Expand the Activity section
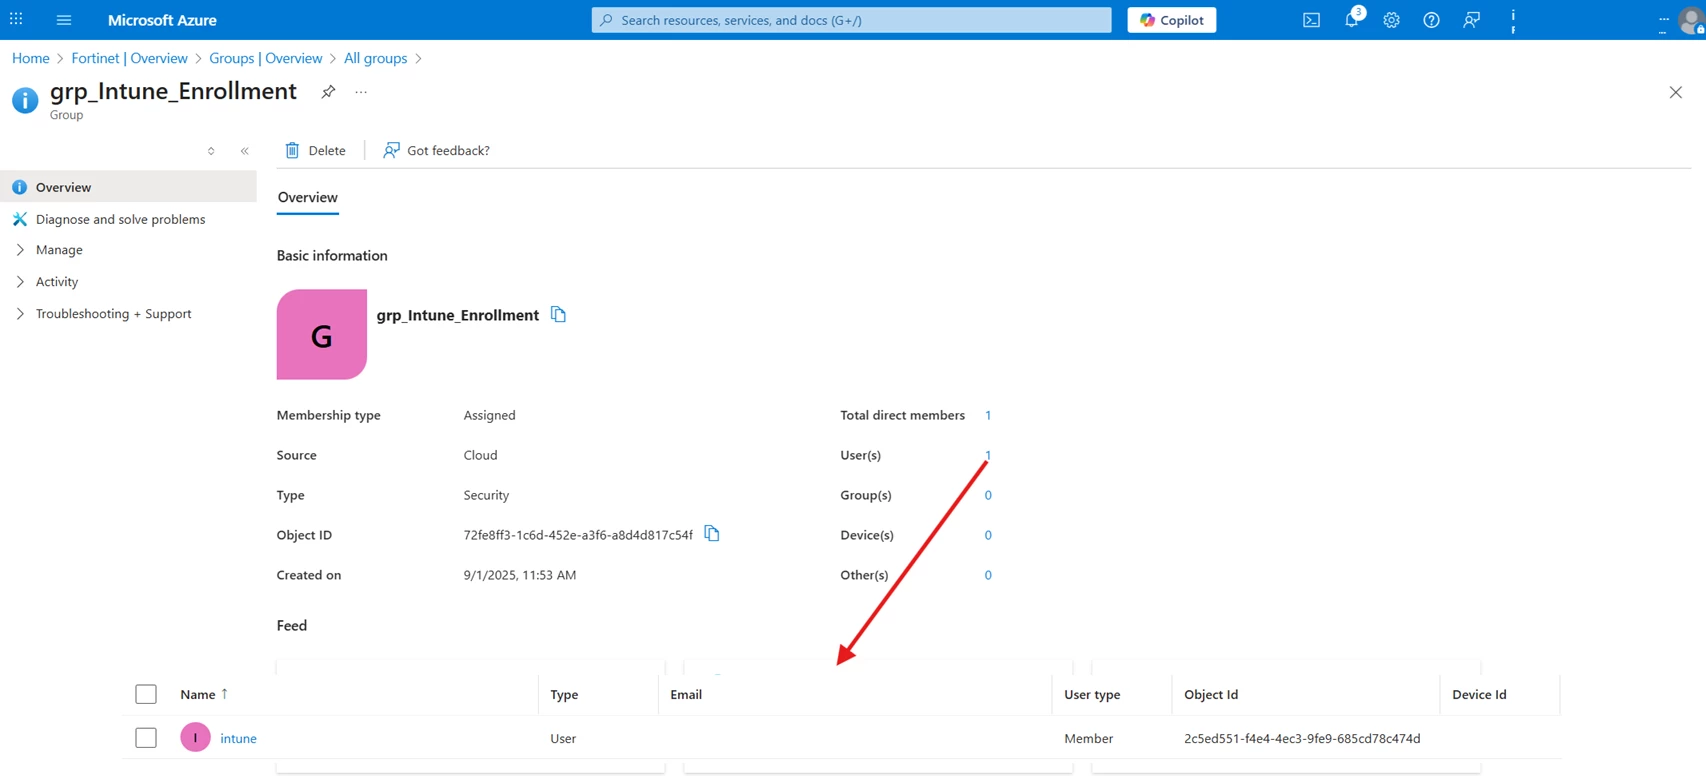The height and width of the screenshot is (776, 1706). (x=56, y=282)
